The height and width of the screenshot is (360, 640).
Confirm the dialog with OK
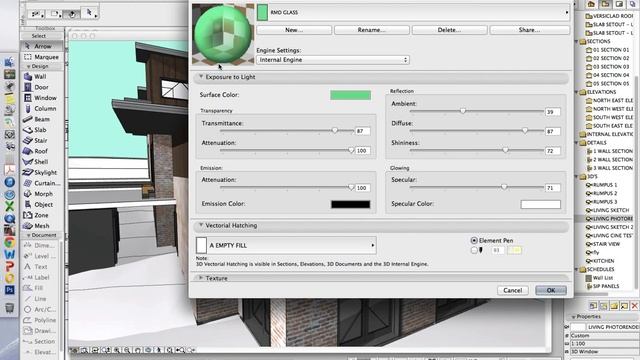tap(551, 290)
